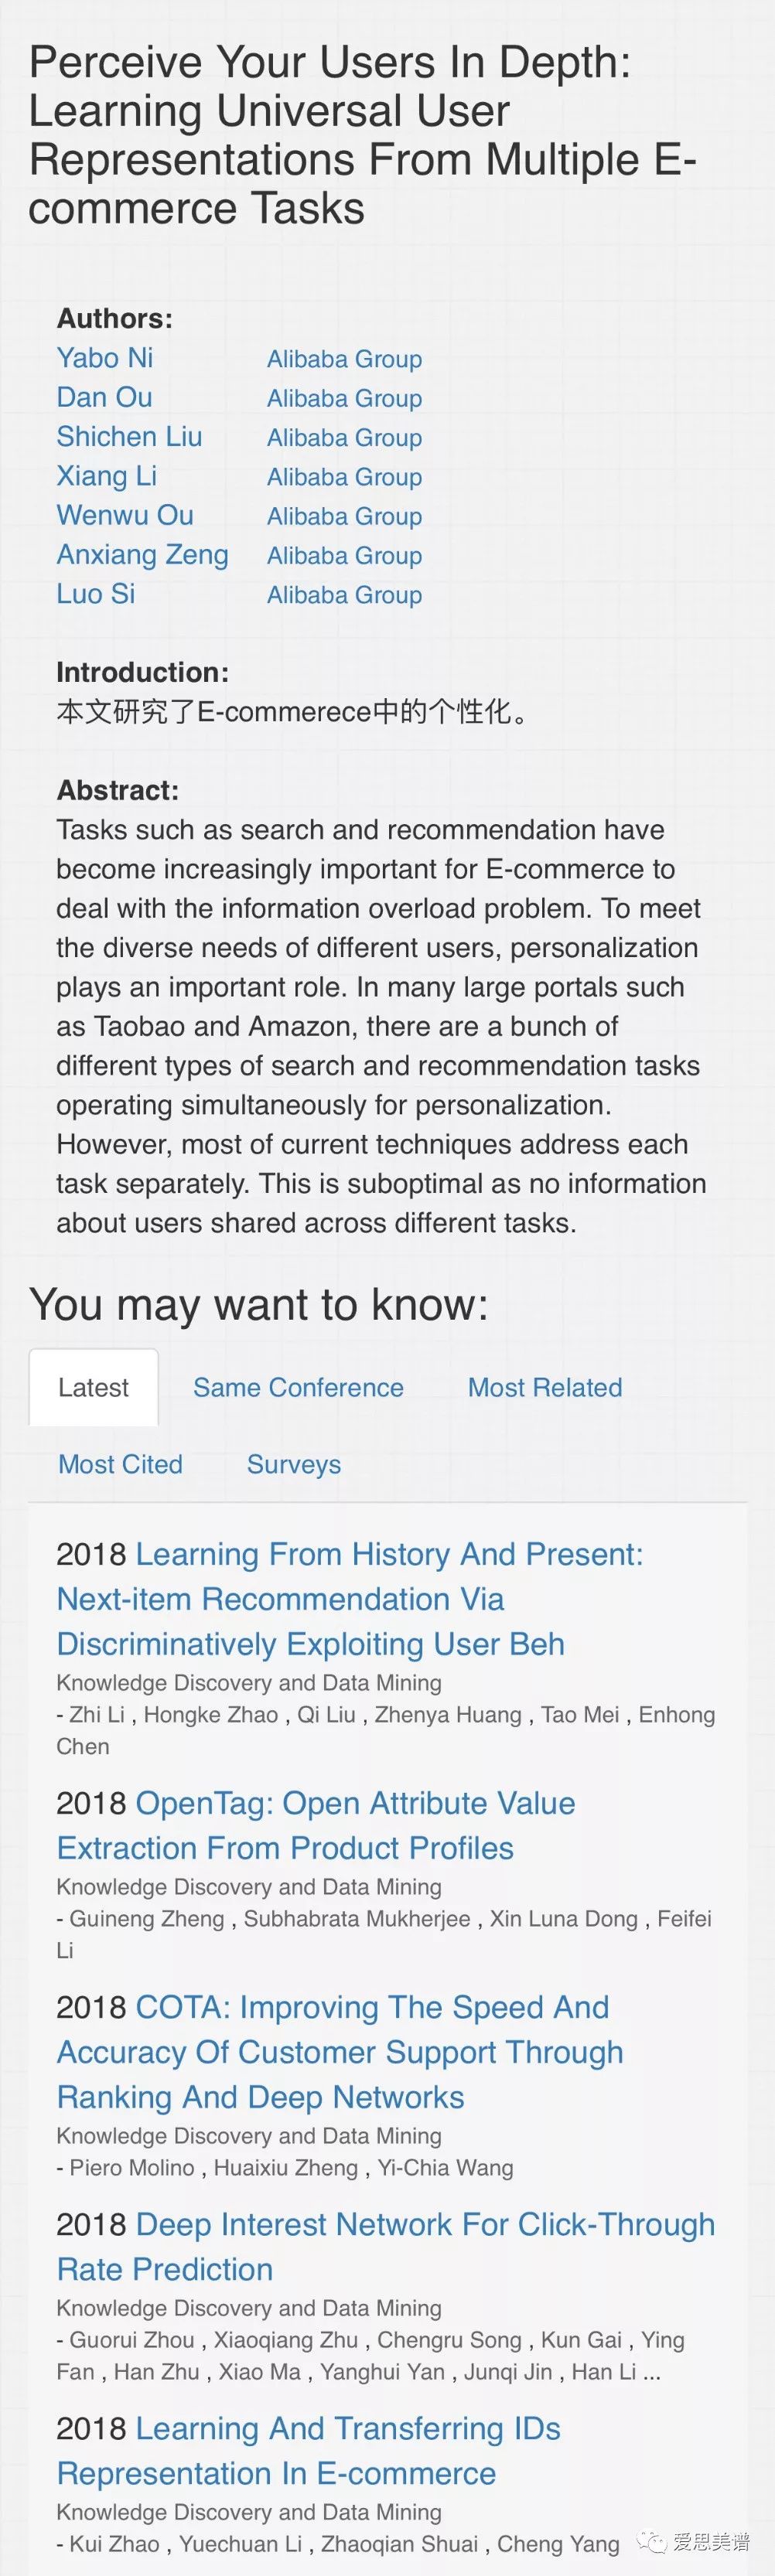This screenshot has height=2576, width=775.
Task: Select author Xiang Li link
Action: click(x=106, y=476)
